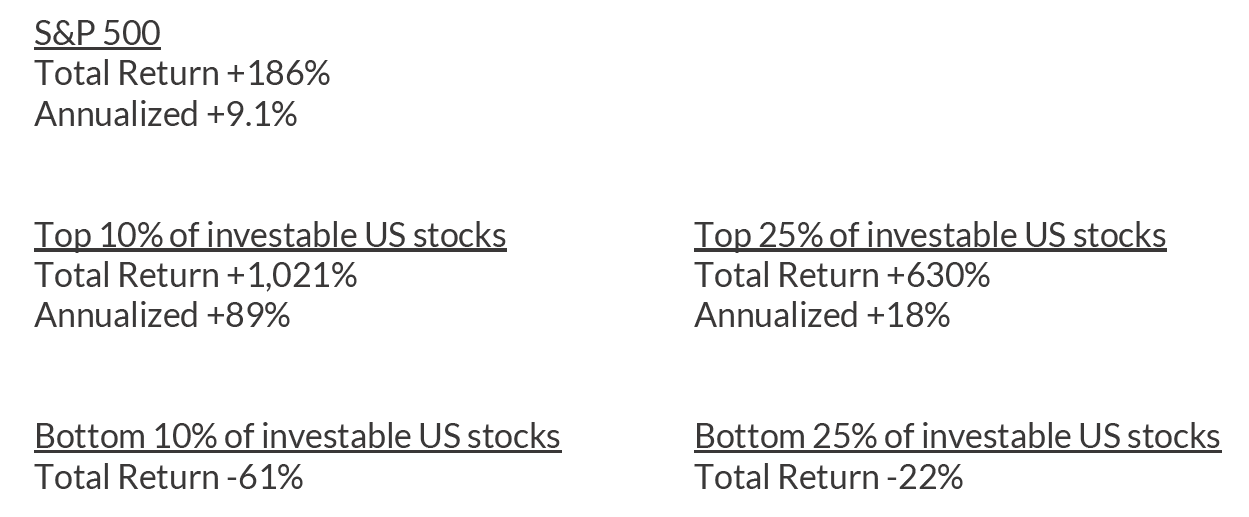Click the -22% figure

925,476
